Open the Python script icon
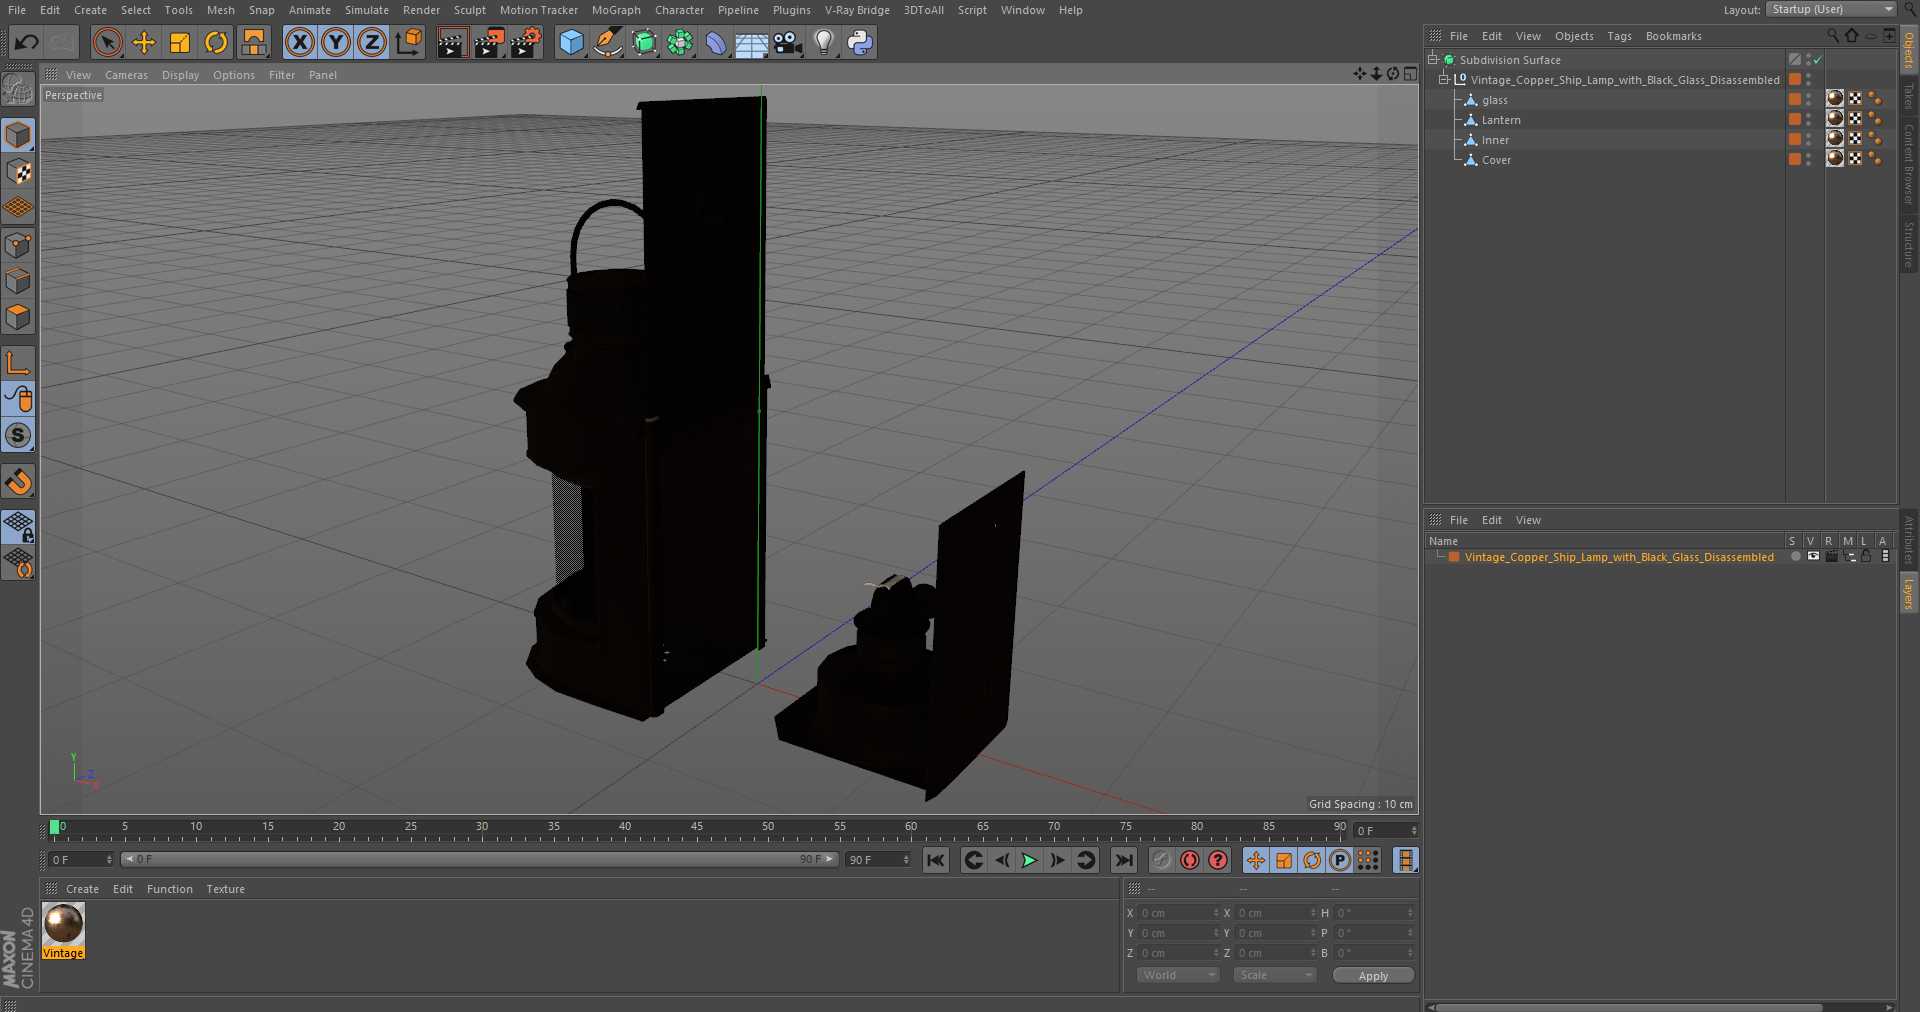 point(860,42)
